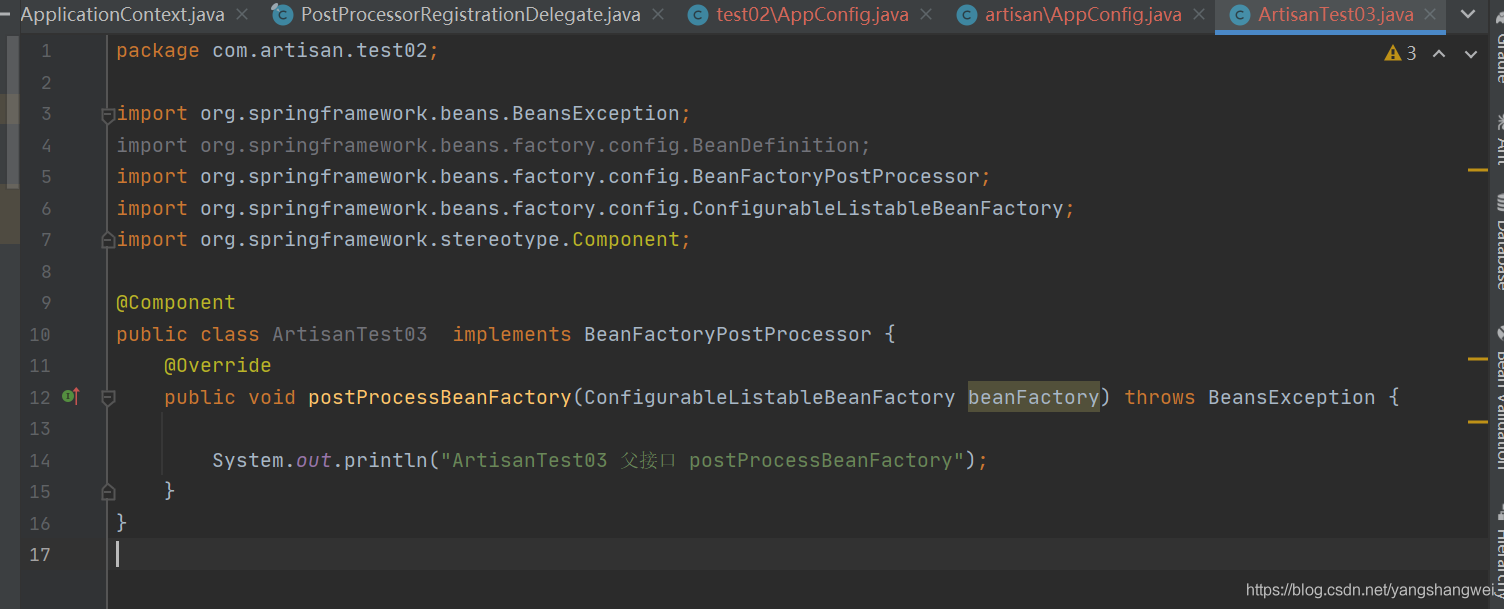Close the artisan\AppConfig.java tab
This screenshot has width=1504, height=609.
1198,15
